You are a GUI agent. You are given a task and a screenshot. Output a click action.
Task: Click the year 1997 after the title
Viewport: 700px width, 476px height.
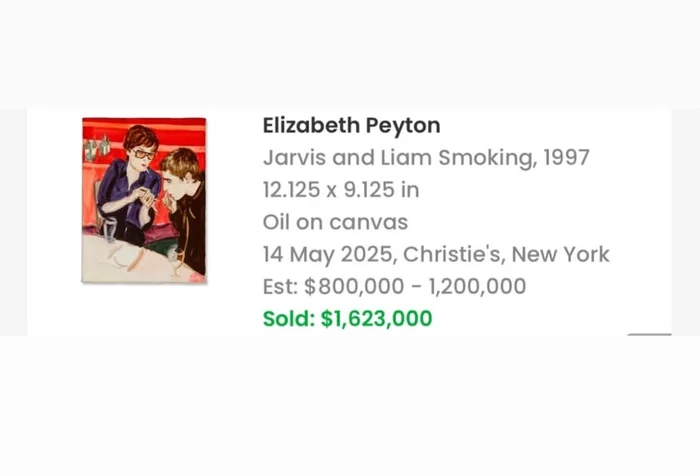565,158
